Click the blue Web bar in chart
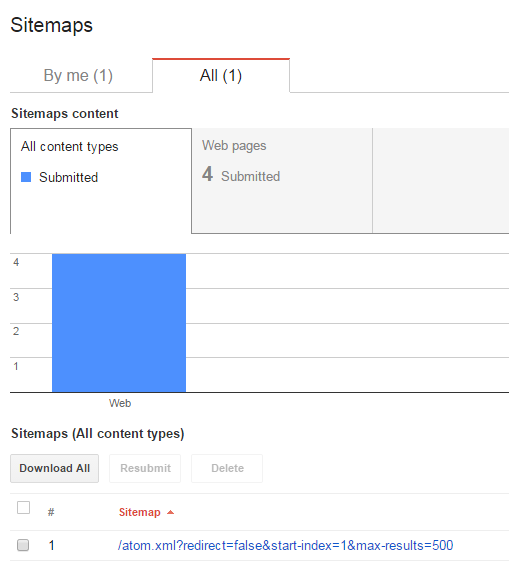This screenshot has height=570, width=509. coord(119,323)
